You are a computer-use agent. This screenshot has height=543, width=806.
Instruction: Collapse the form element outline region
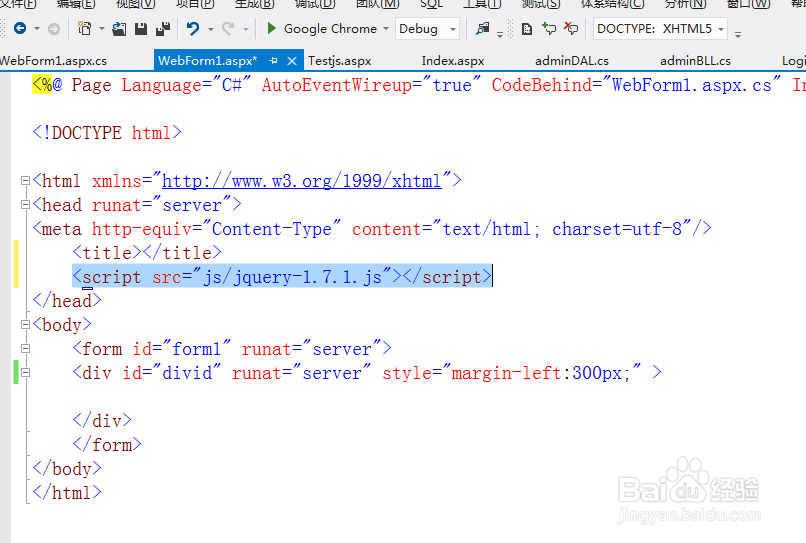[25, 349]
